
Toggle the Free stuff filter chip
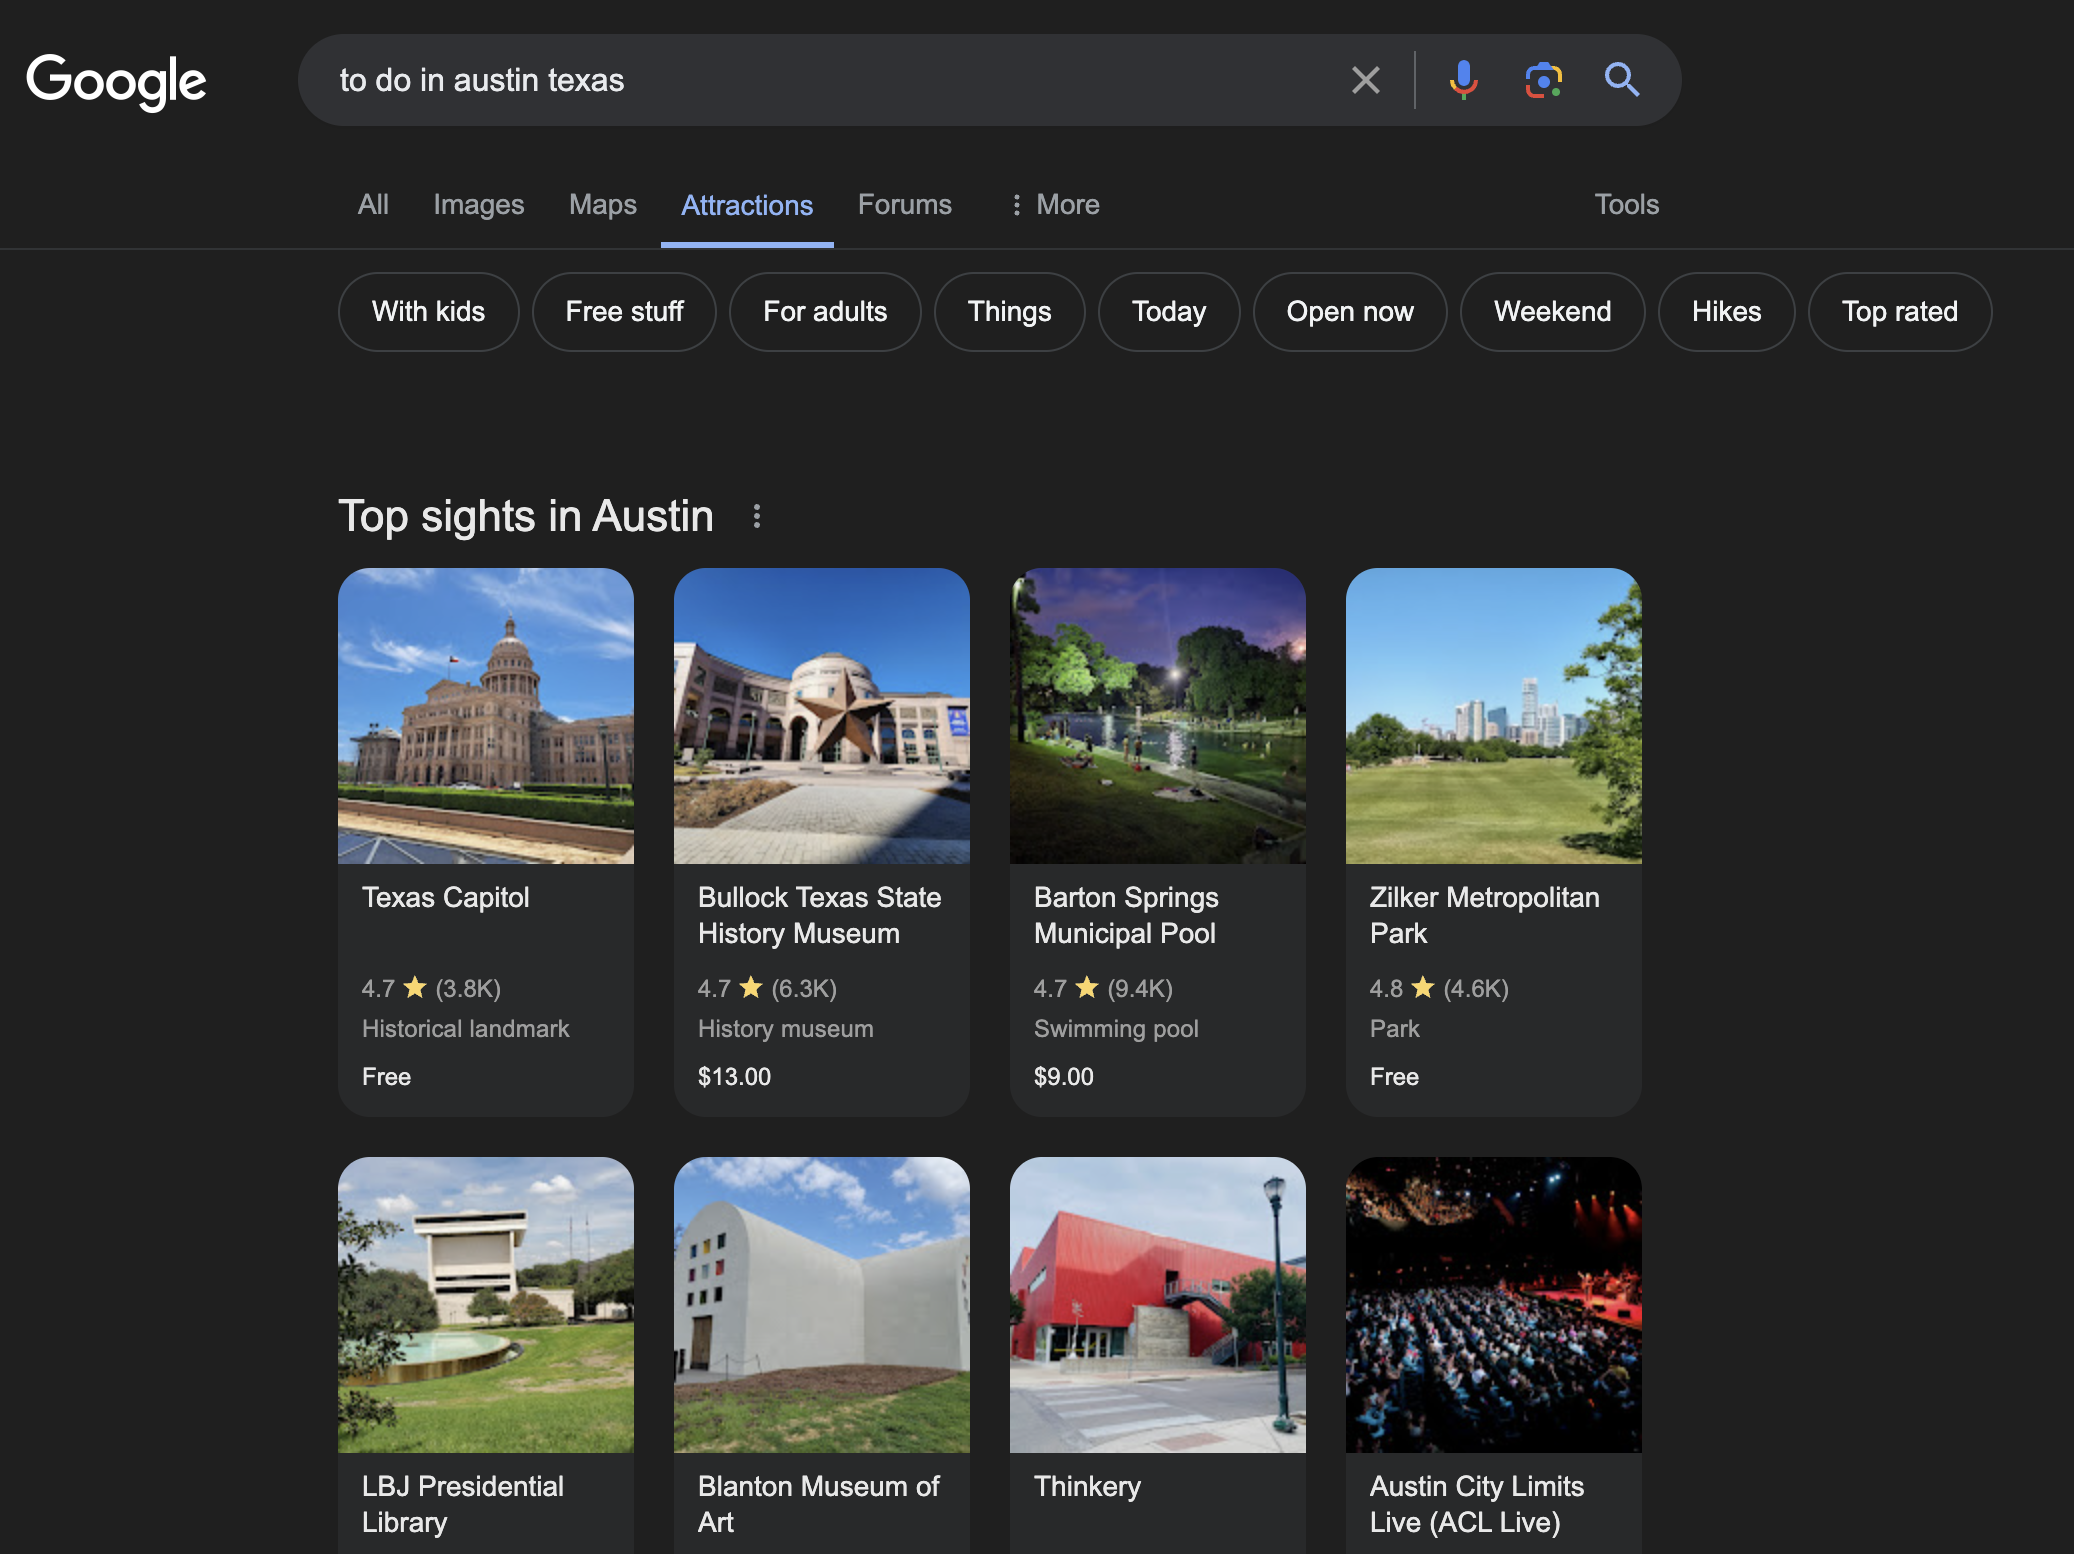pos(624,312)
